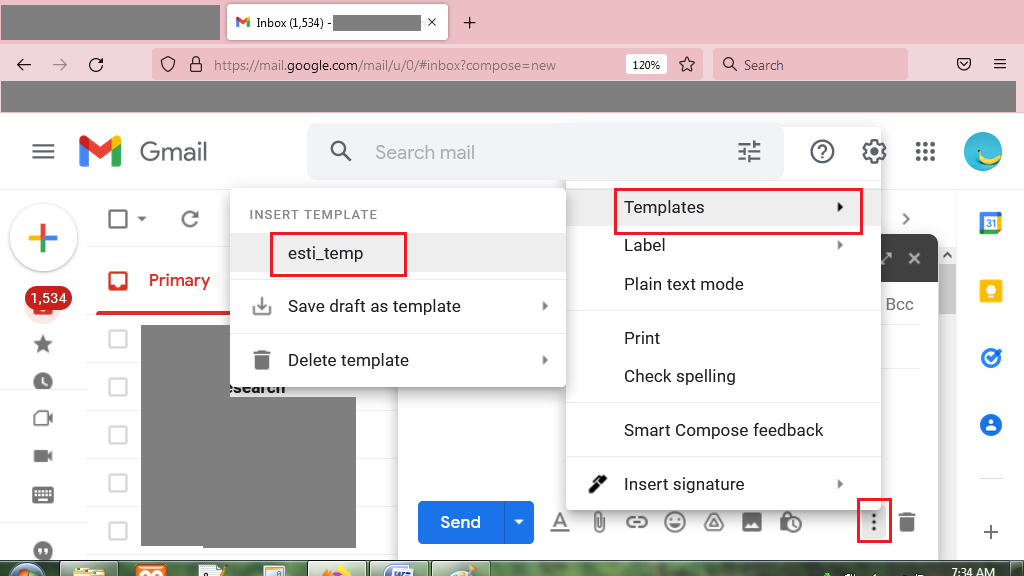Insert a file from Google Drive

713,521
